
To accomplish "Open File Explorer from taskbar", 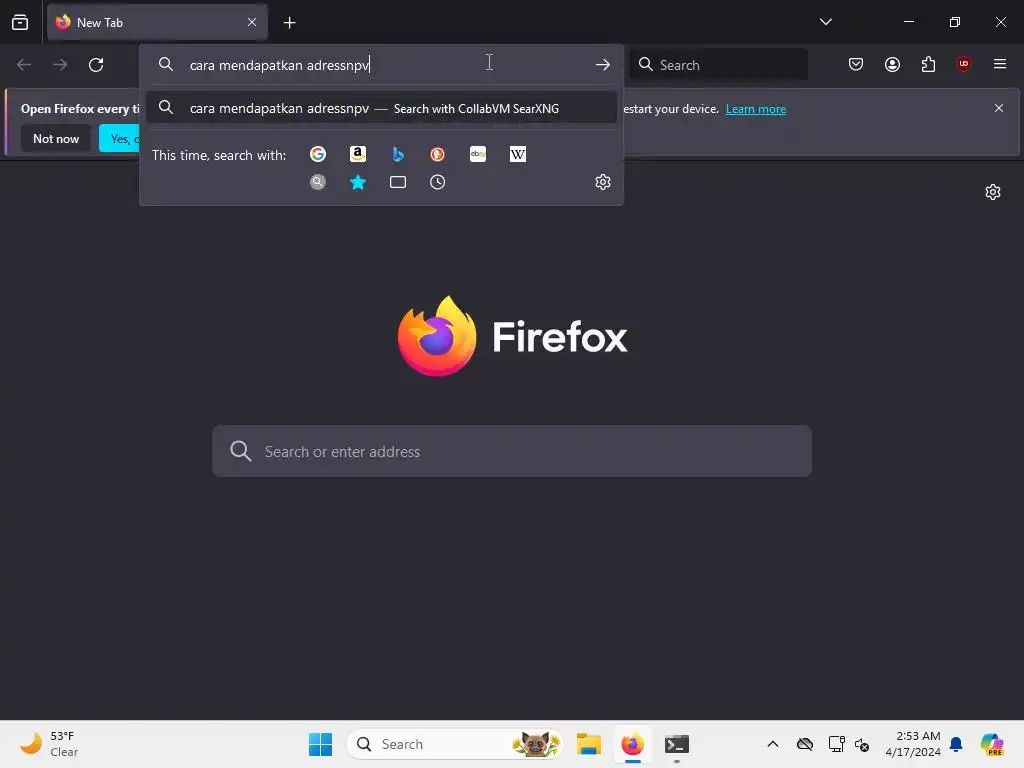I will (x=588, y=744).
